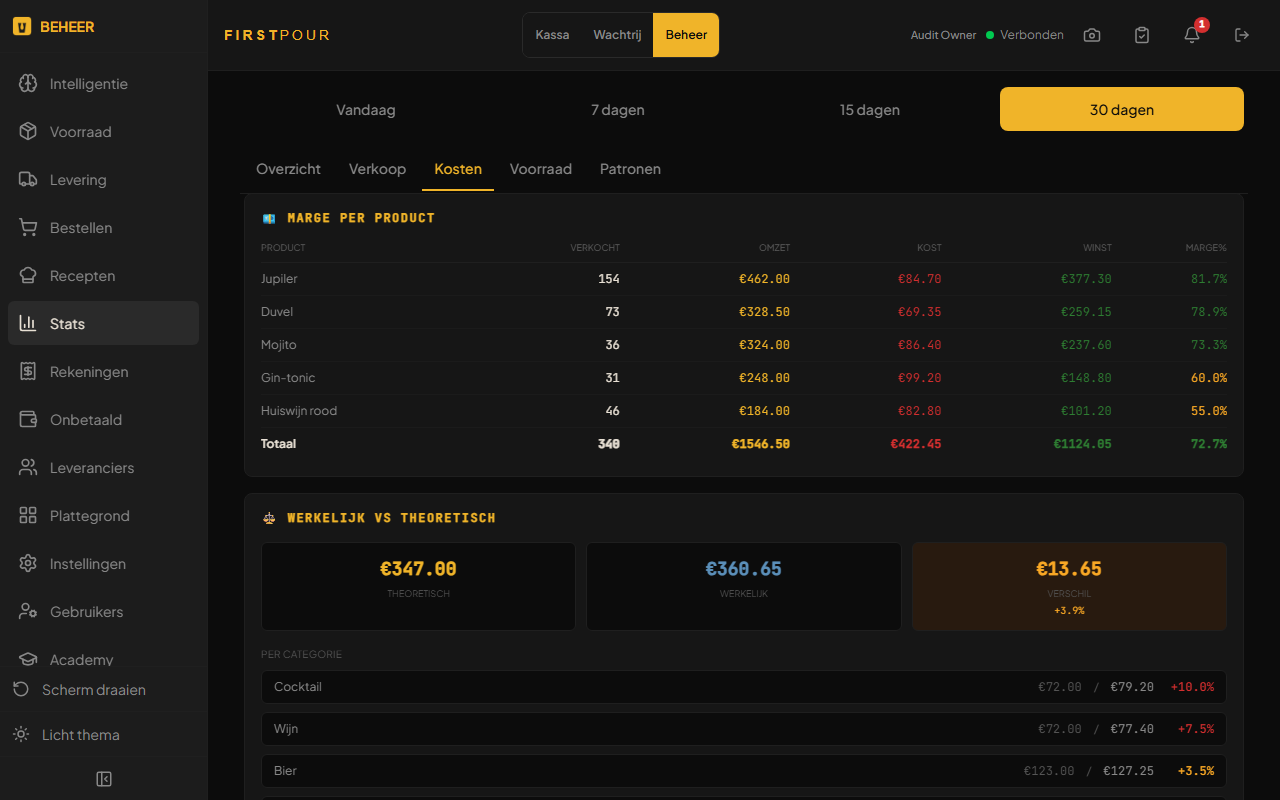The width and height of the screenshot is (1280, 800).
Task: Switch to Kassa mode
Action: [x=552, y=35]
